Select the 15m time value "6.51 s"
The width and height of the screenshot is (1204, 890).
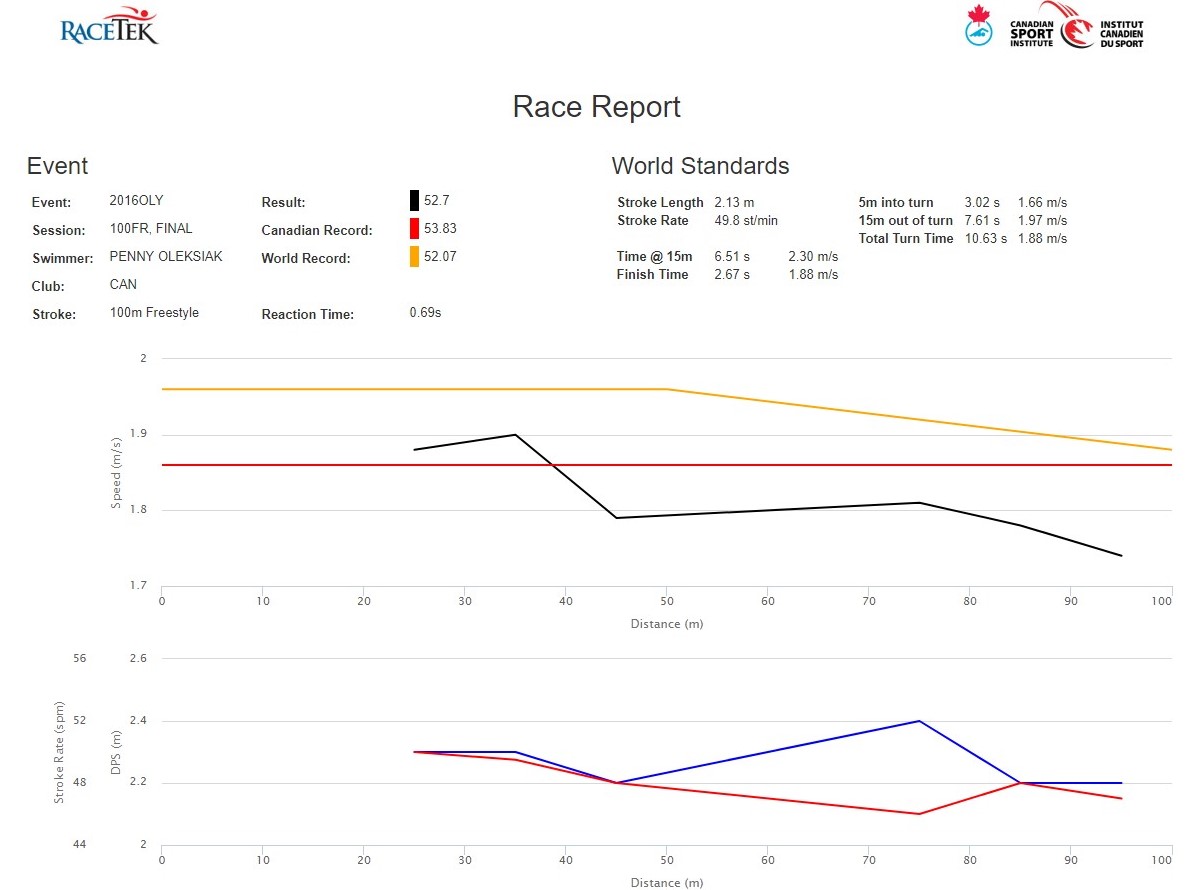732,256
